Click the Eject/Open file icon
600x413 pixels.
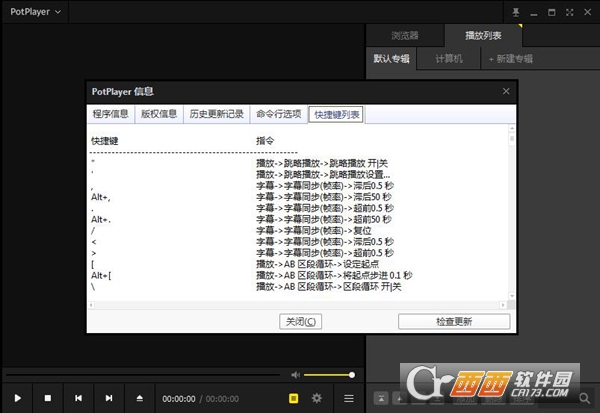(139, 398)
